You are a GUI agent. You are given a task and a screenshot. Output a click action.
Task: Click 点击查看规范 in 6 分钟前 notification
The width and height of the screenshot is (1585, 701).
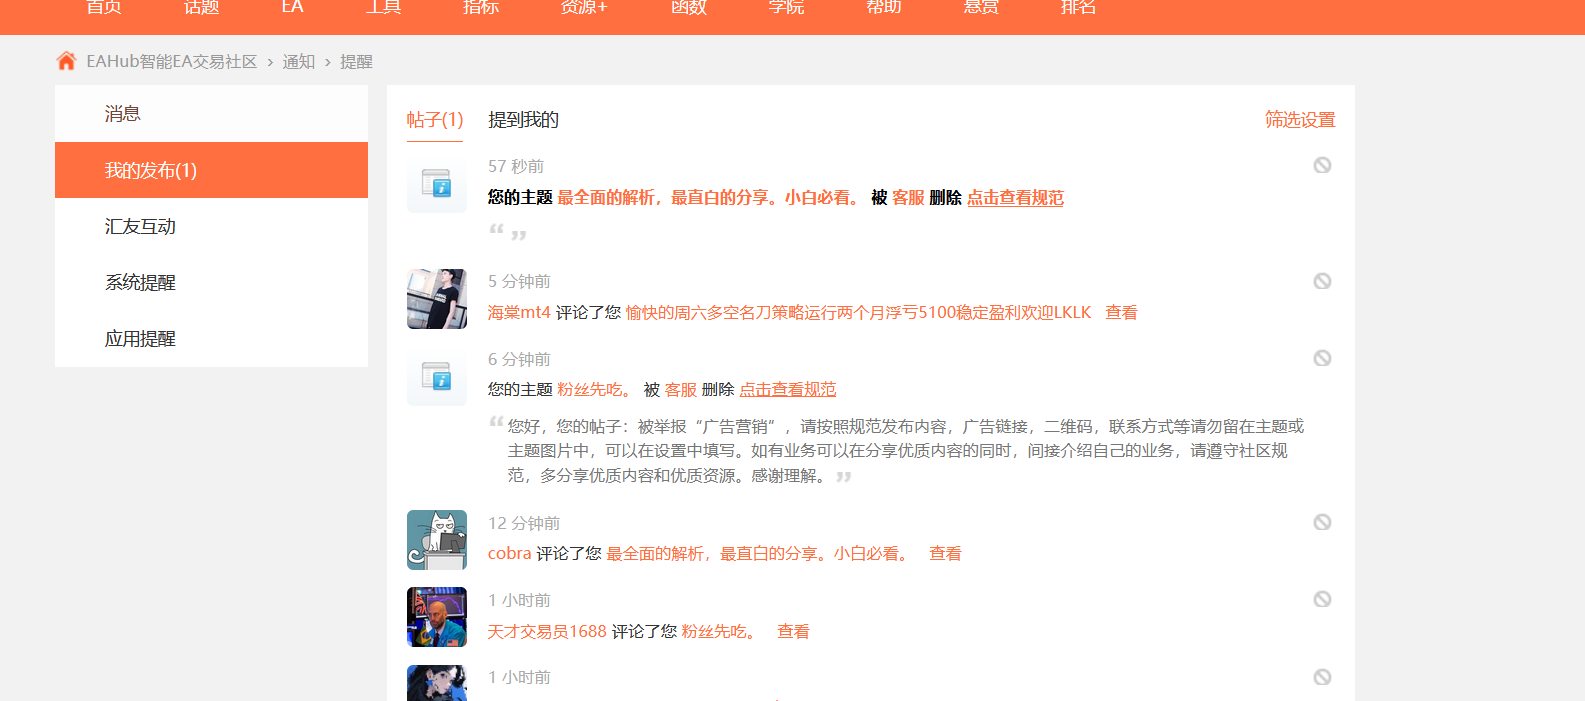tap(788, 390)
